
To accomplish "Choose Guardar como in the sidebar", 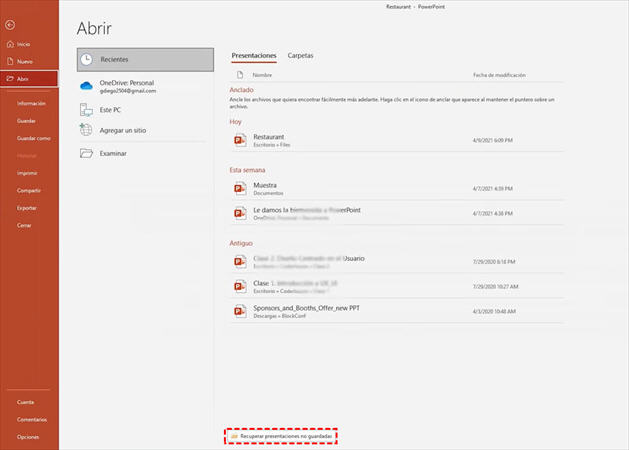I will tap(34, 138).
